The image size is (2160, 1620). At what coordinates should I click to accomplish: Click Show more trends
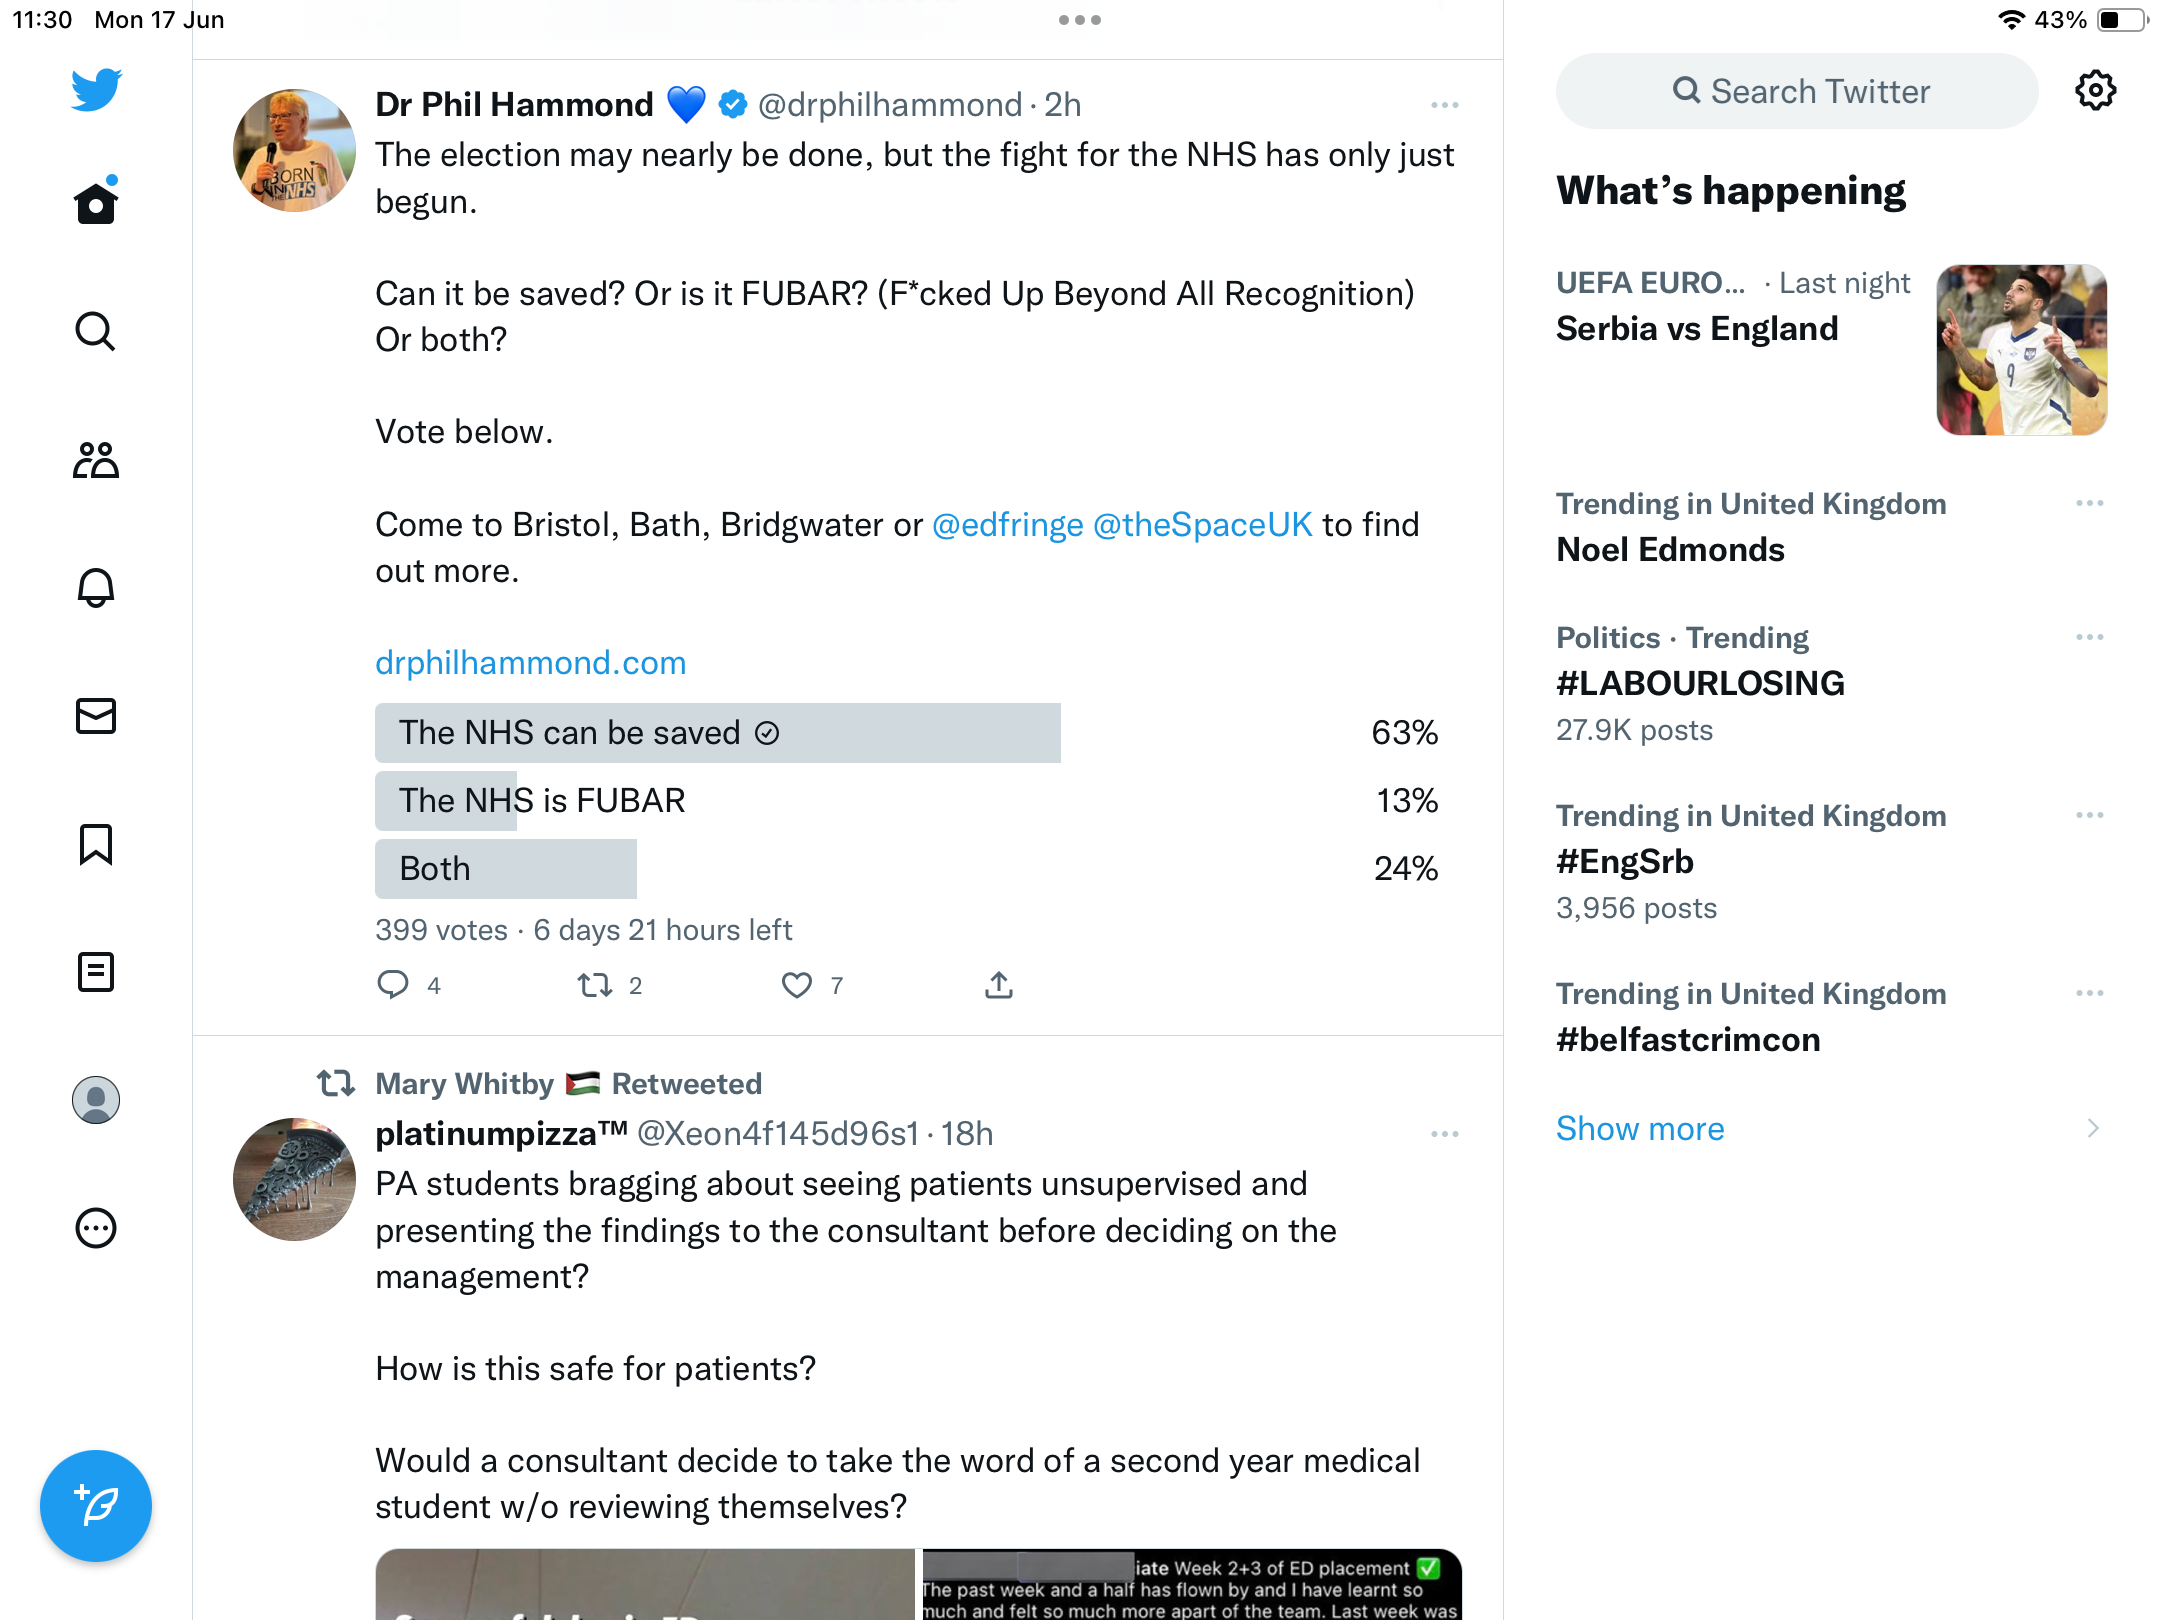pyautogui.click(x=1640, y=1129)
